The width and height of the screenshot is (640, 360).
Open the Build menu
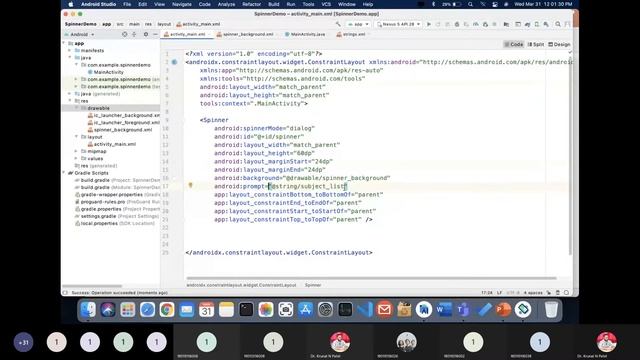coord(273,4)
